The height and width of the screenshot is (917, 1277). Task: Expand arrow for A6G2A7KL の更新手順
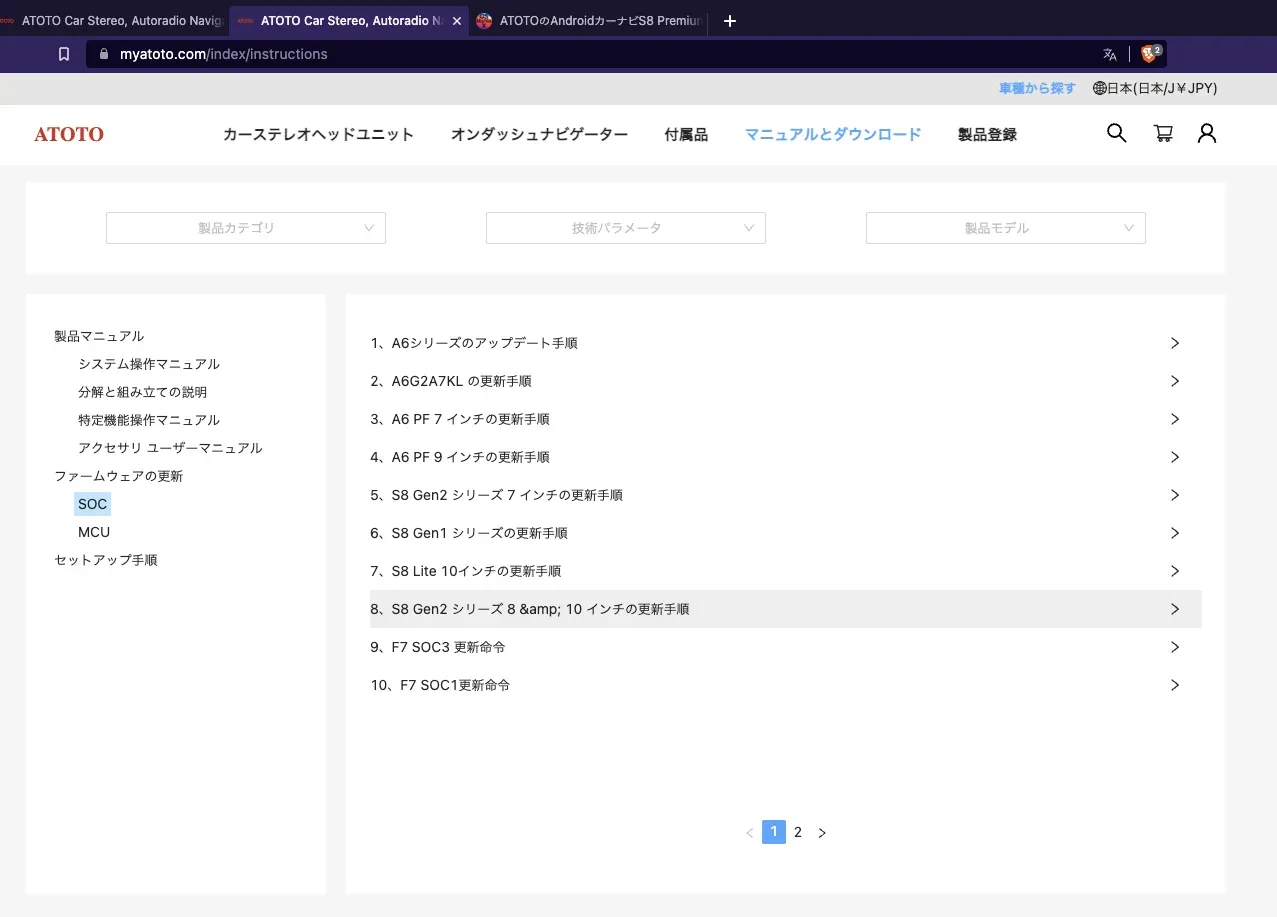point(1175,381)
